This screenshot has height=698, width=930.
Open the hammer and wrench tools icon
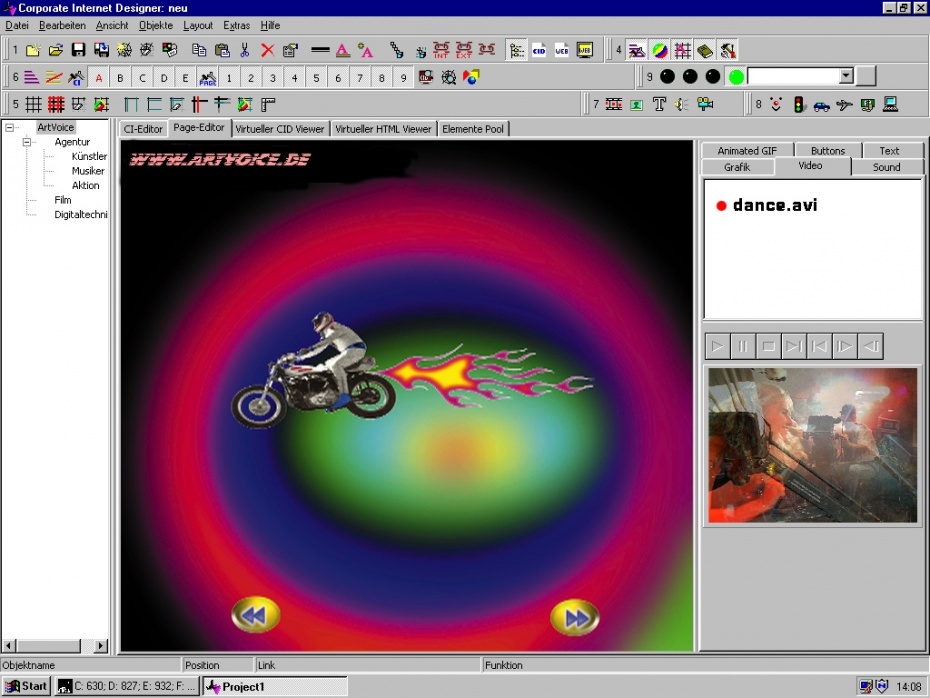[728, 51]
